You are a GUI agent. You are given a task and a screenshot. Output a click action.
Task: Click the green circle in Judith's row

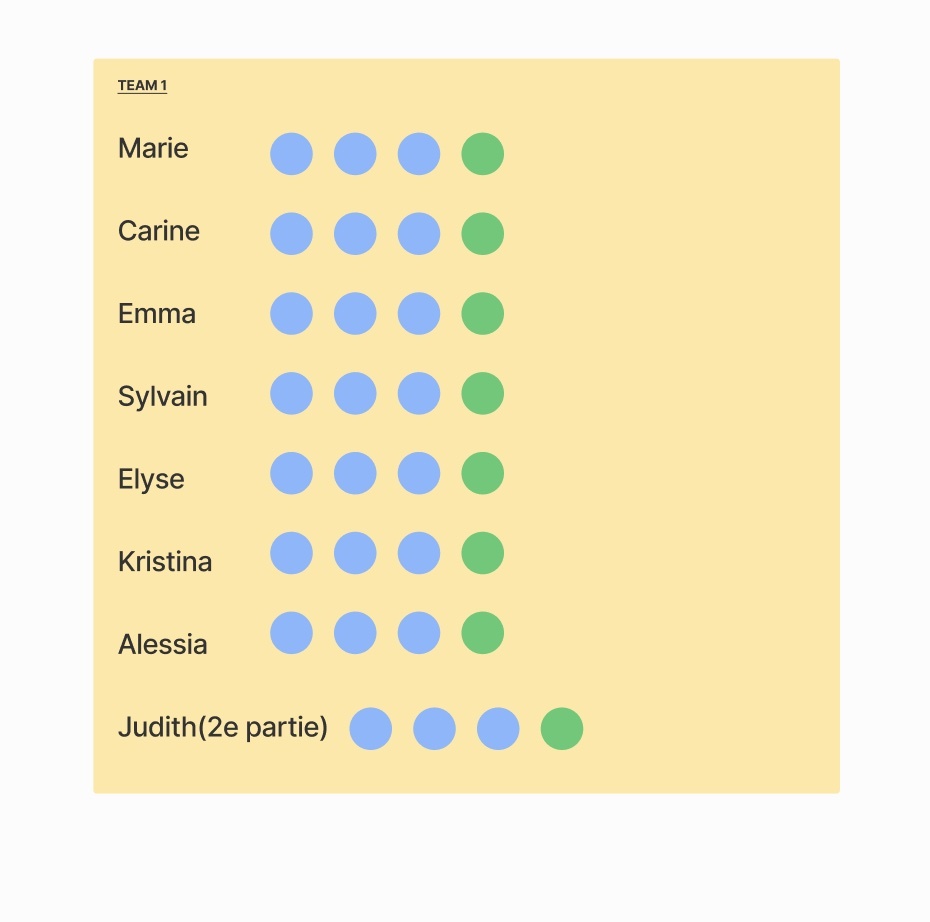point(562,729)
